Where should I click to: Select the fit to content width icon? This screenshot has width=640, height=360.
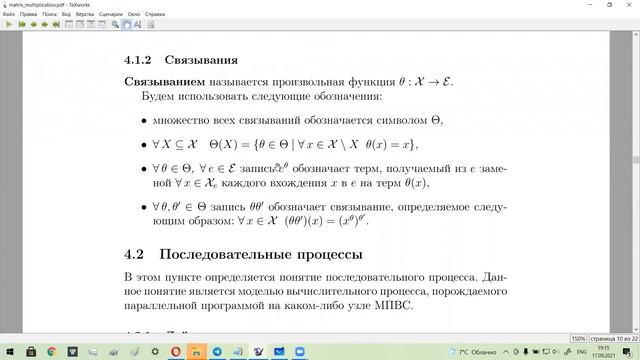tap(102, 24)
